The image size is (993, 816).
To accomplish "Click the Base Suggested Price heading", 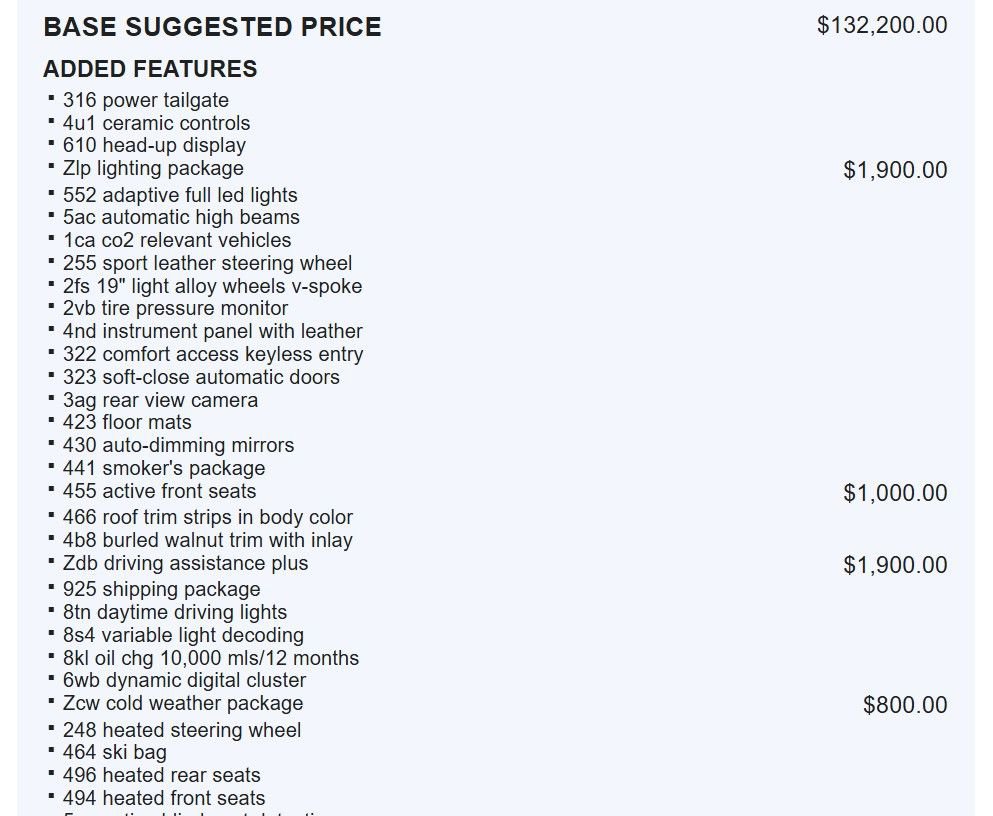I will [x=212, y=27].
